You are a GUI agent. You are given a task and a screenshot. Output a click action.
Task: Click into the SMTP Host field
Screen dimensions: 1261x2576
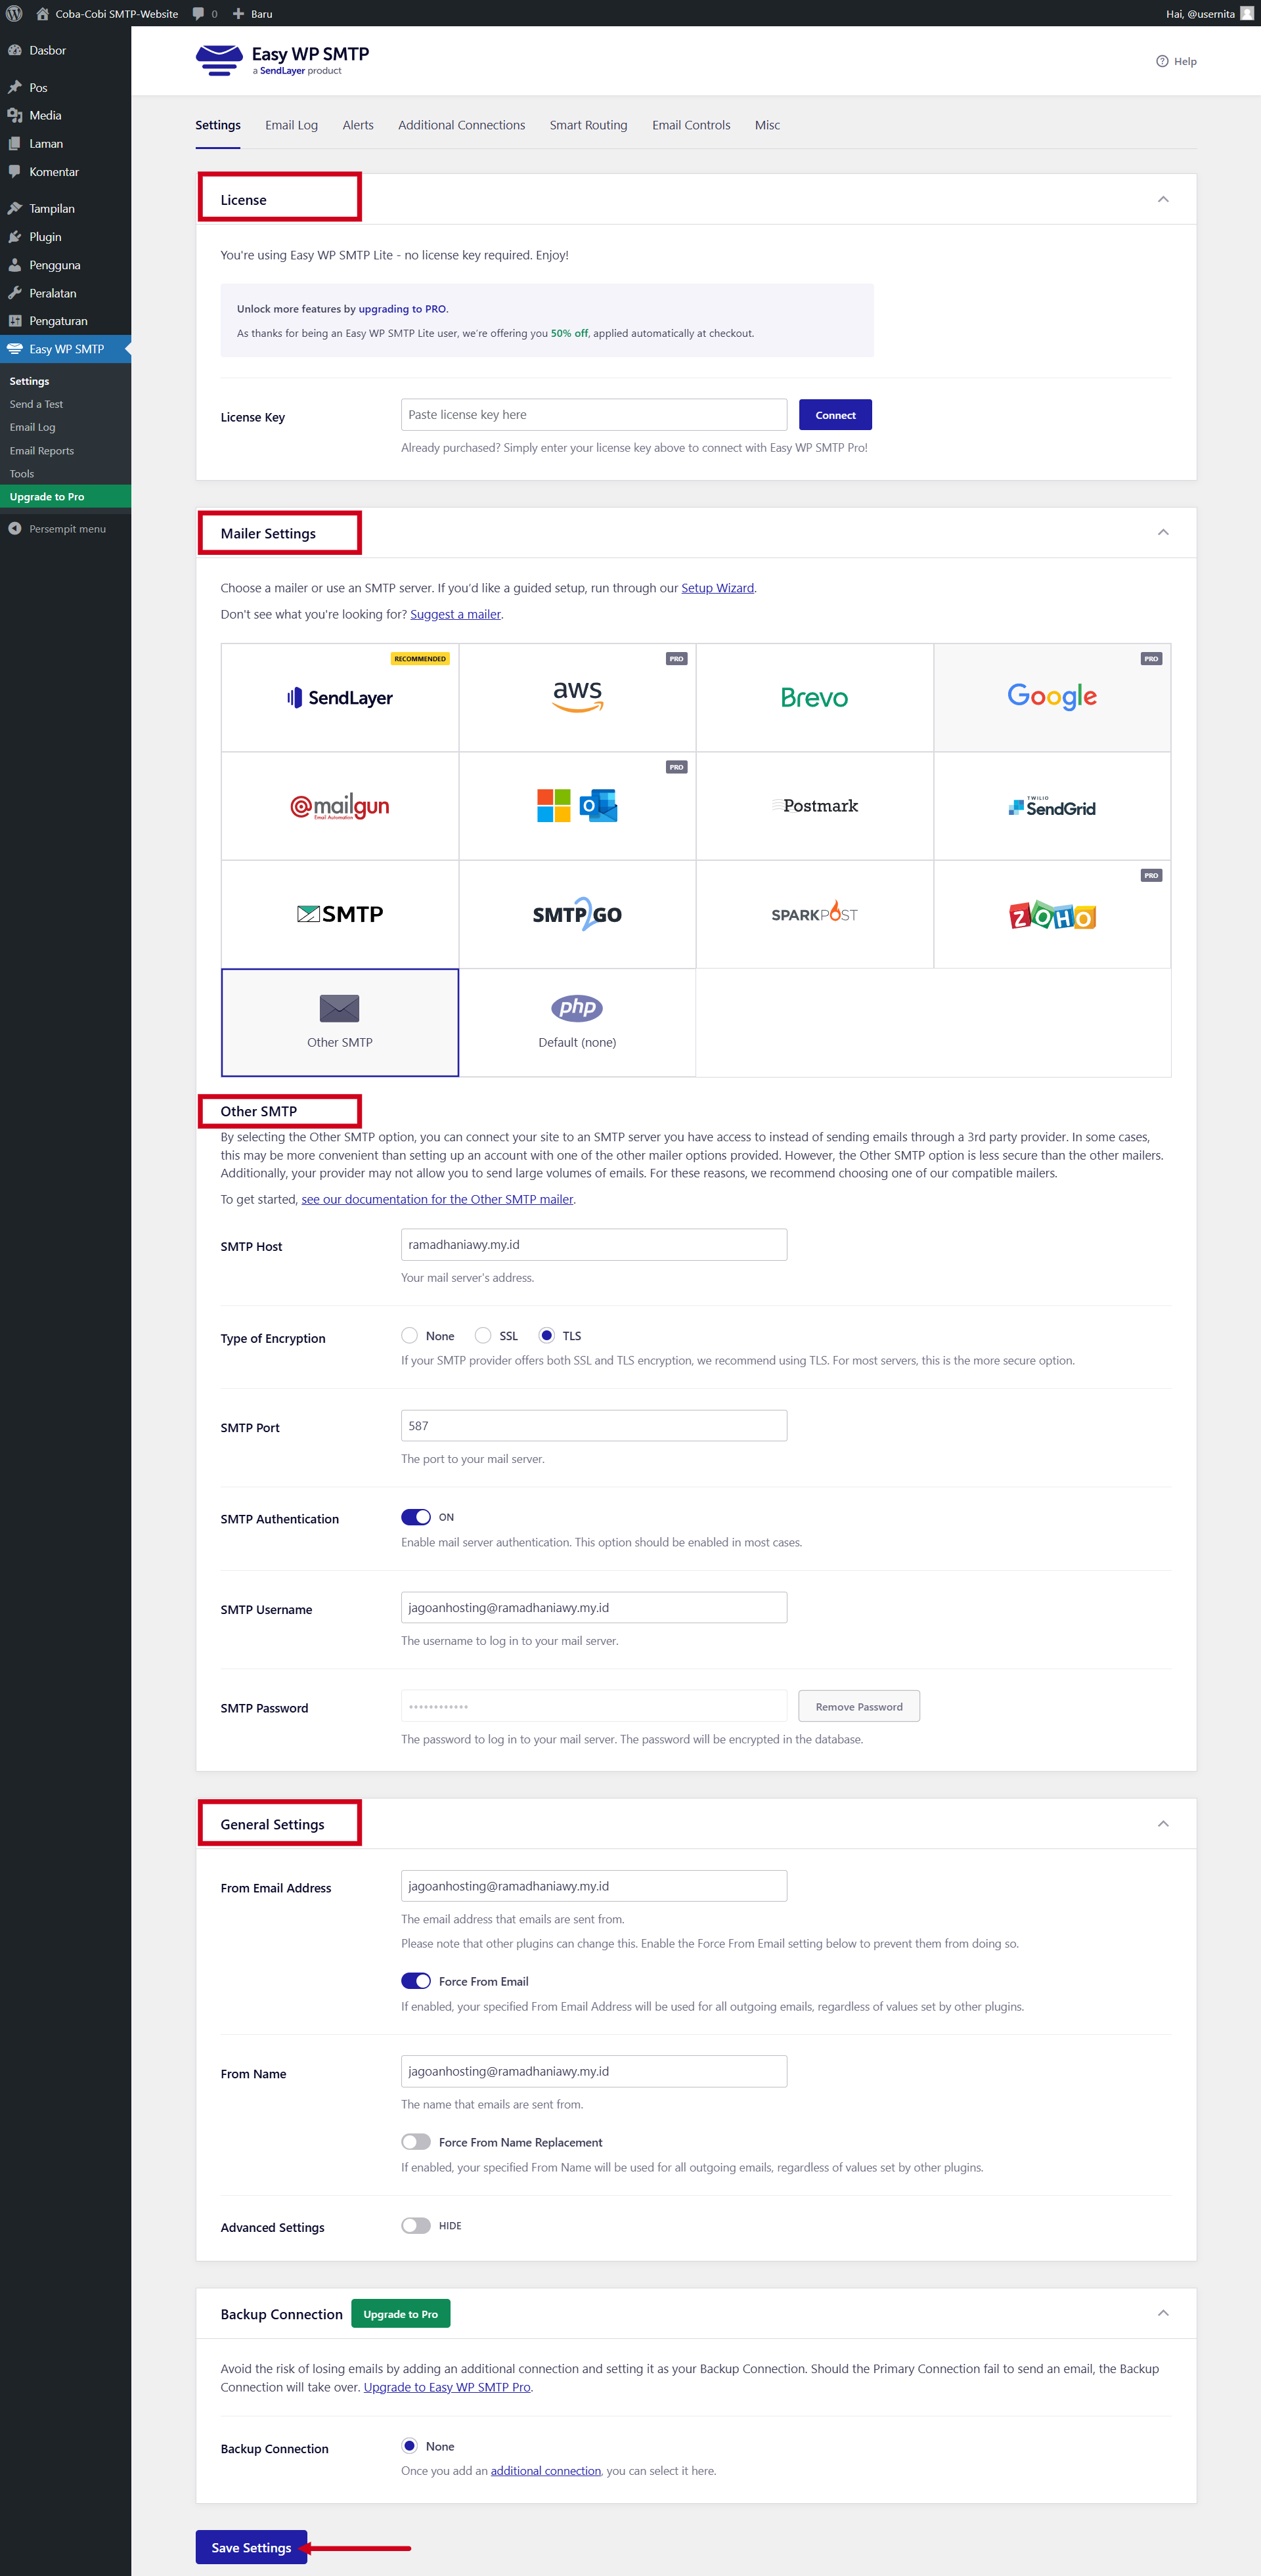point(594,1244)
